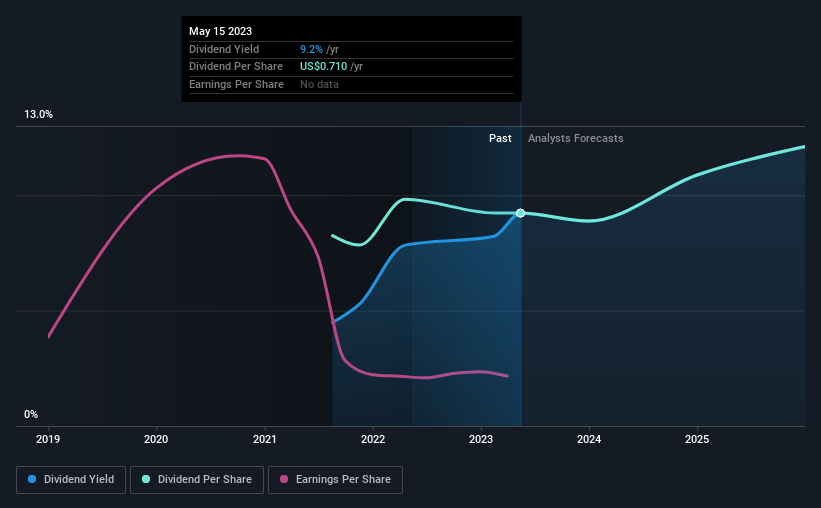Screen dimensions: 821x508
Task: Click the tooltip Earnings Per Share row label
Action: click(x=236, y=84)
